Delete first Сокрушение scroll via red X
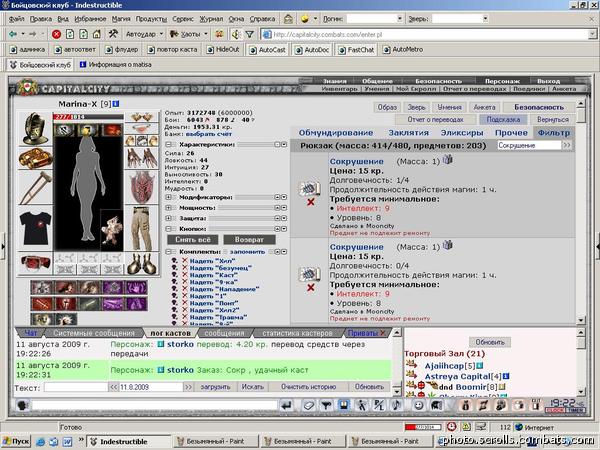The height and width of the screenshot is (450, 600). 311,202
